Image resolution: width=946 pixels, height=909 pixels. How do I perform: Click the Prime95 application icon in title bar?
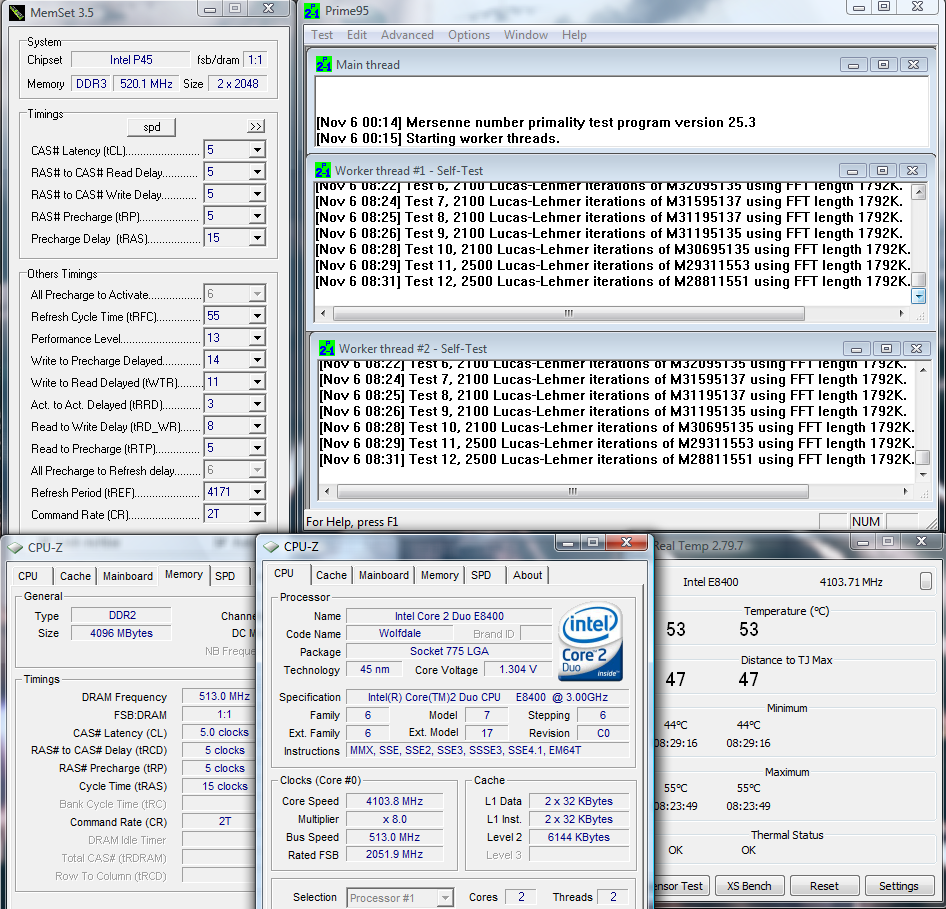pyautogui.click(x=312, y=10)
